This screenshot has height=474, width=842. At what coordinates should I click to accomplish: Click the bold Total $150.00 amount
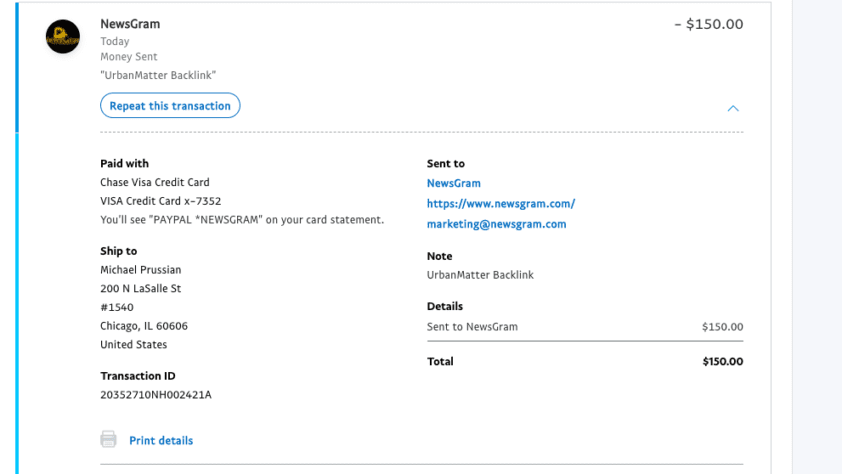click(722, 361)
